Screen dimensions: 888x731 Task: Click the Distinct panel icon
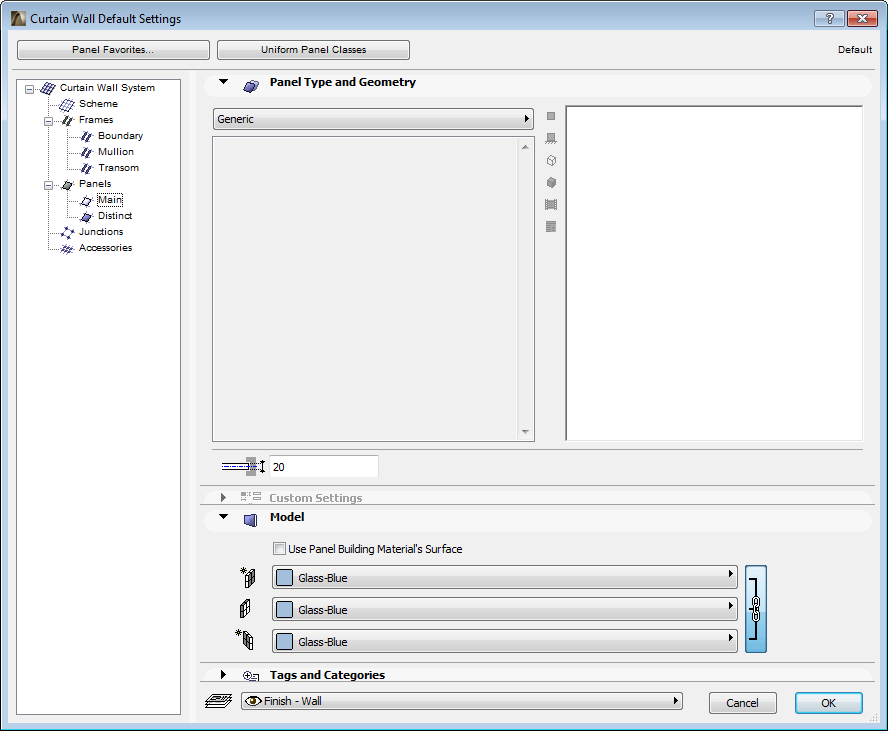pyautogui.click(x=86, y=216)
